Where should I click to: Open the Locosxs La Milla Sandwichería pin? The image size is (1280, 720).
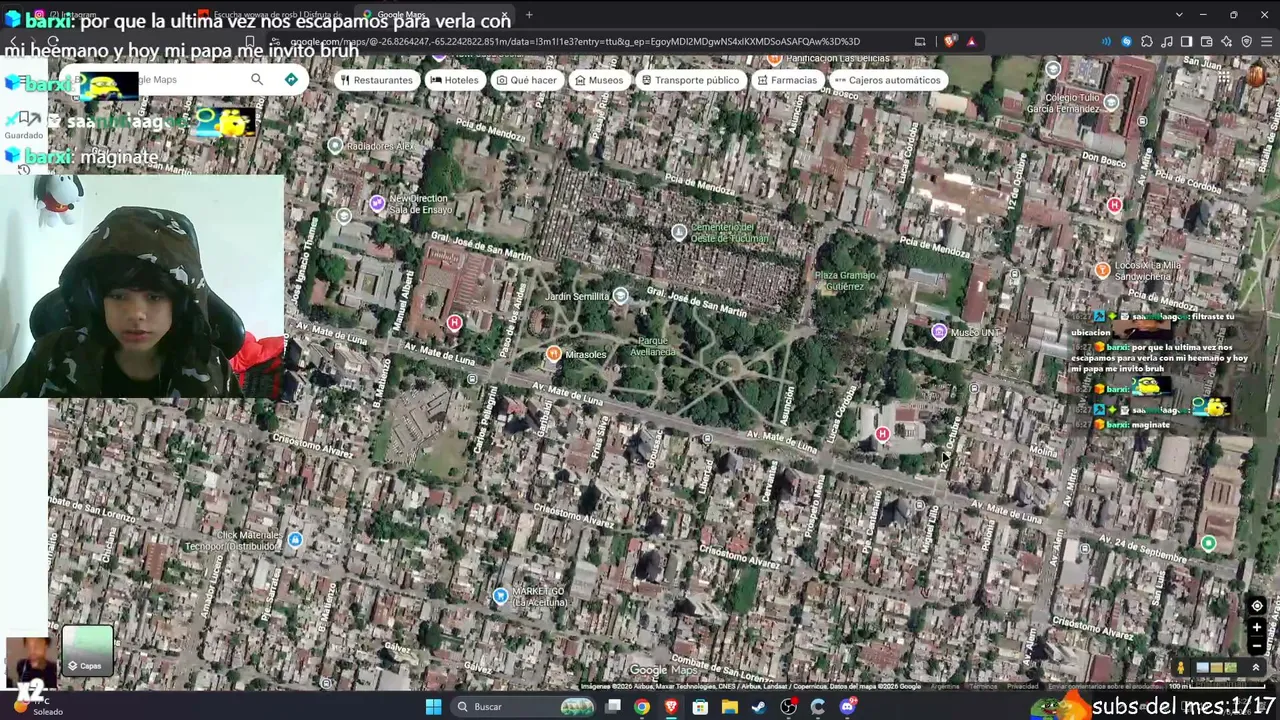click(x=1102, y=270)
